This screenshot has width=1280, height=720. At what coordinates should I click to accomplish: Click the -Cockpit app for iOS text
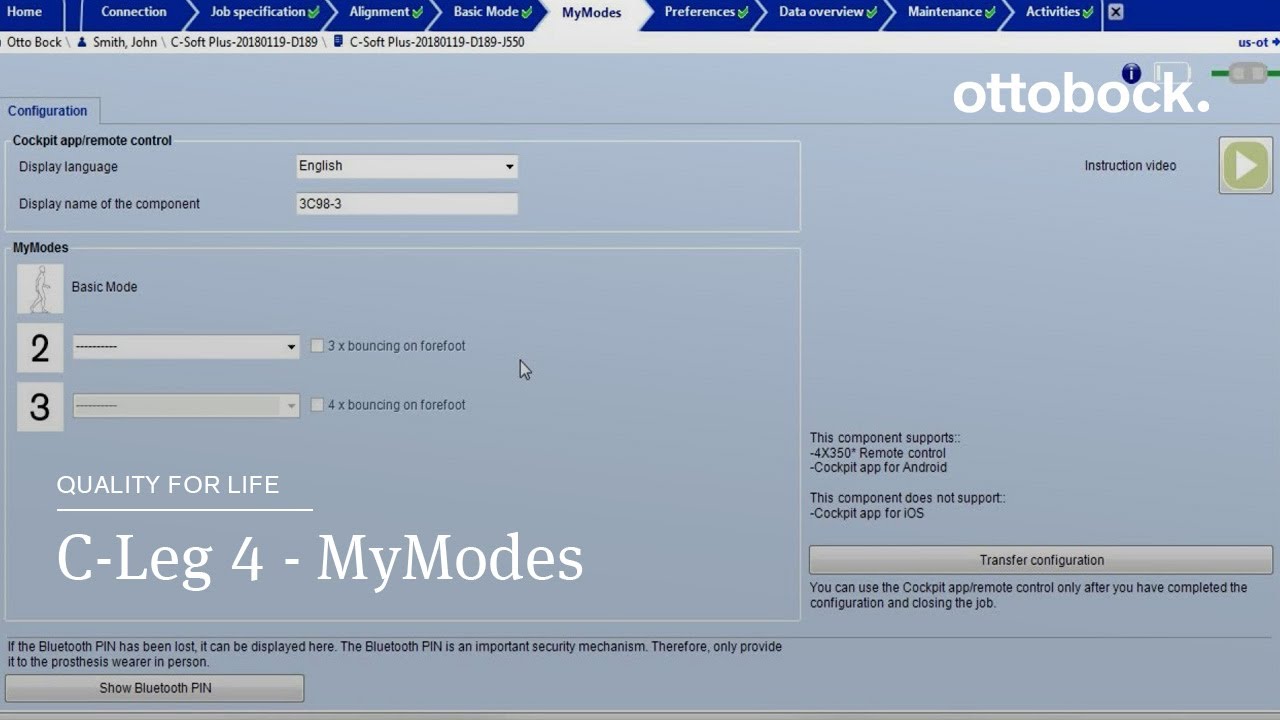(x=867, y=513)
